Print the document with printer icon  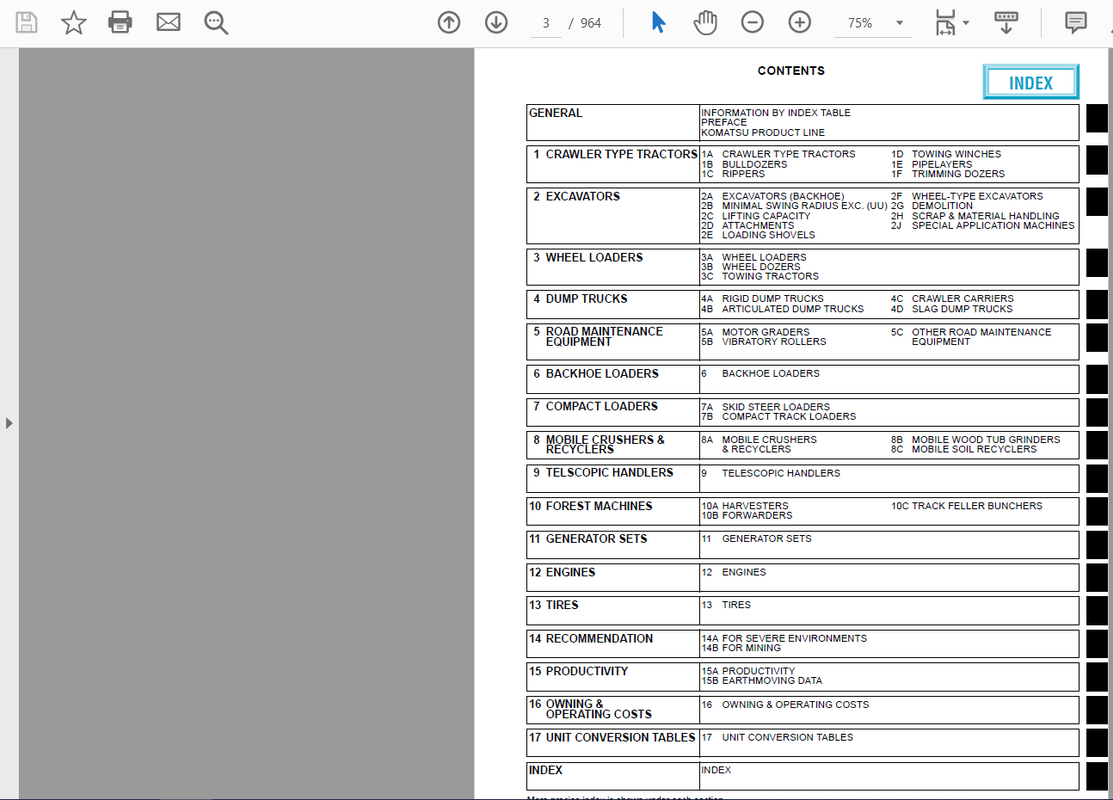tap(120, 23)
